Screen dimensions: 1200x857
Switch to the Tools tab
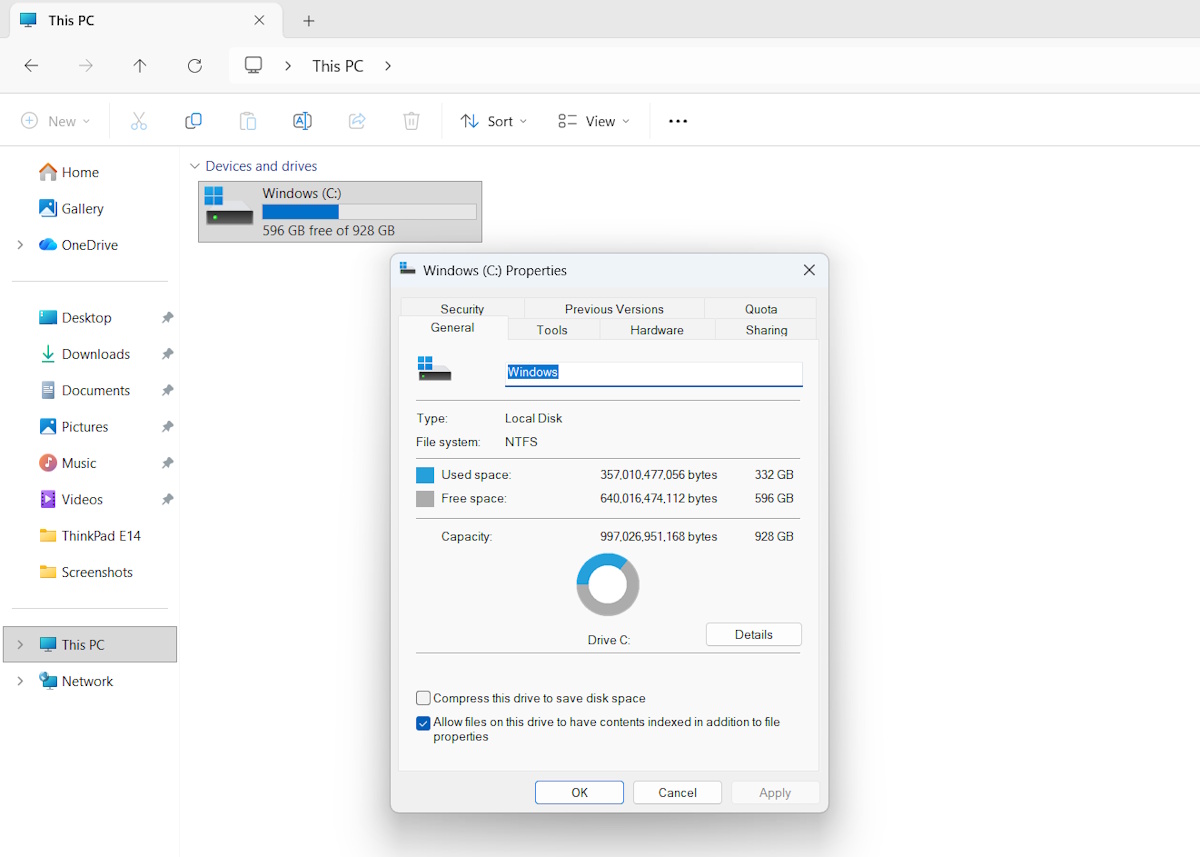coord(552,330)
